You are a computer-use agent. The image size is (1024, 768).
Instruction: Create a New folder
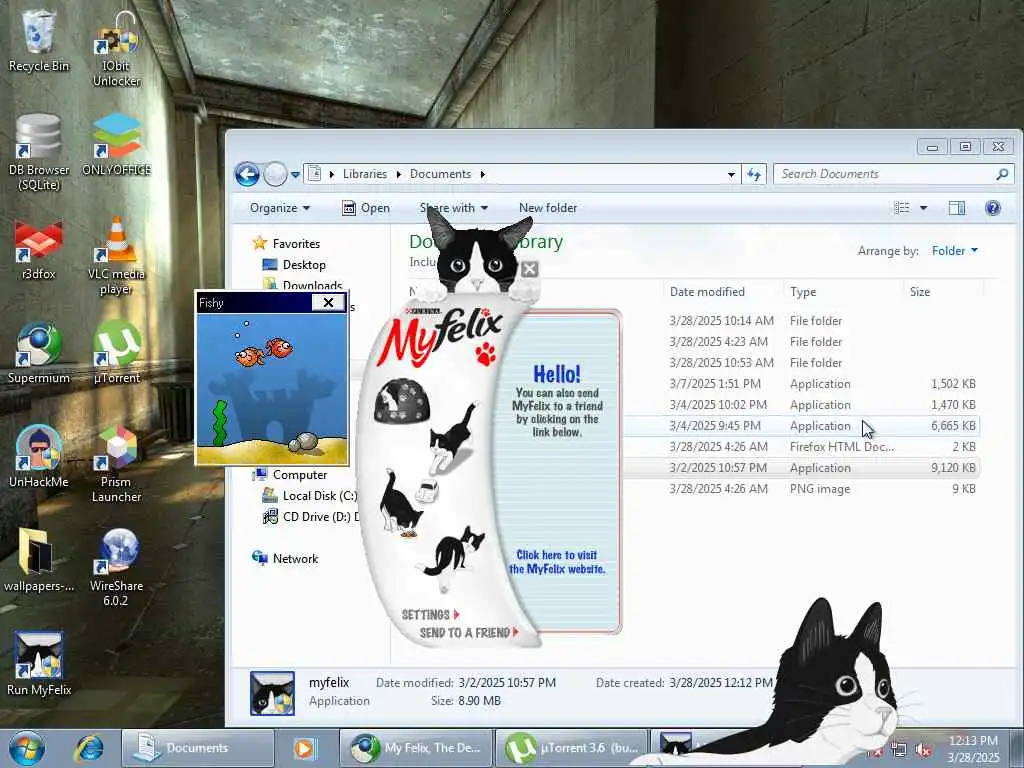click(548, 208)
